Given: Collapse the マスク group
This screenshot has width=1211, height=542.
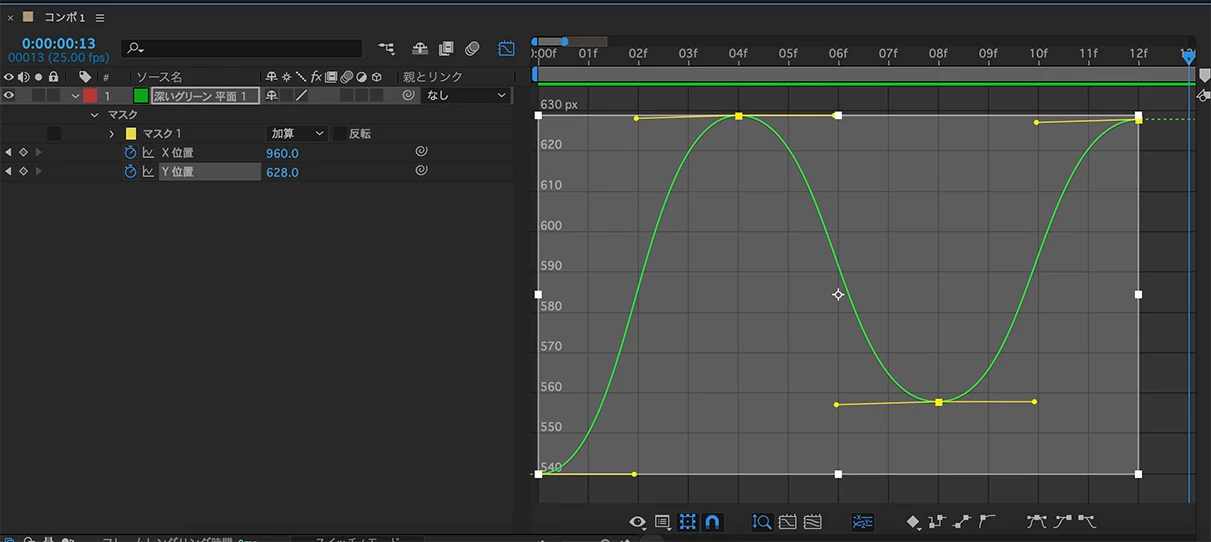Looking at the screenshot, I should tap(95, 115).
